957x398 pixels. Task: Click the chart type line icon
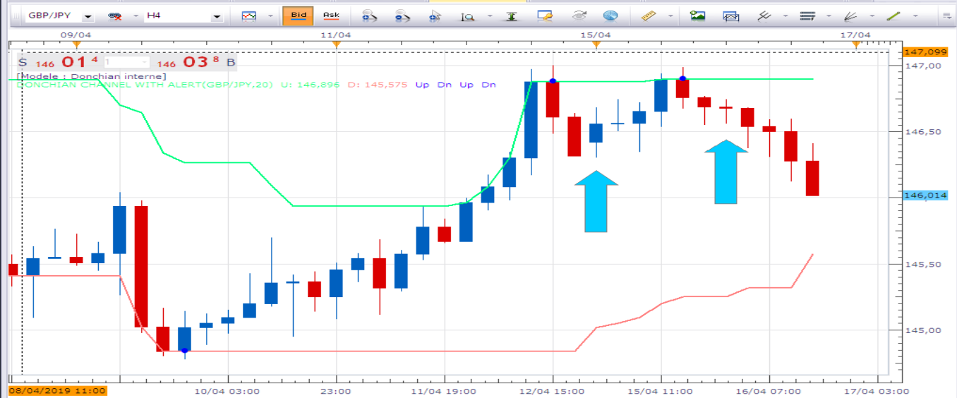point(248,16)
